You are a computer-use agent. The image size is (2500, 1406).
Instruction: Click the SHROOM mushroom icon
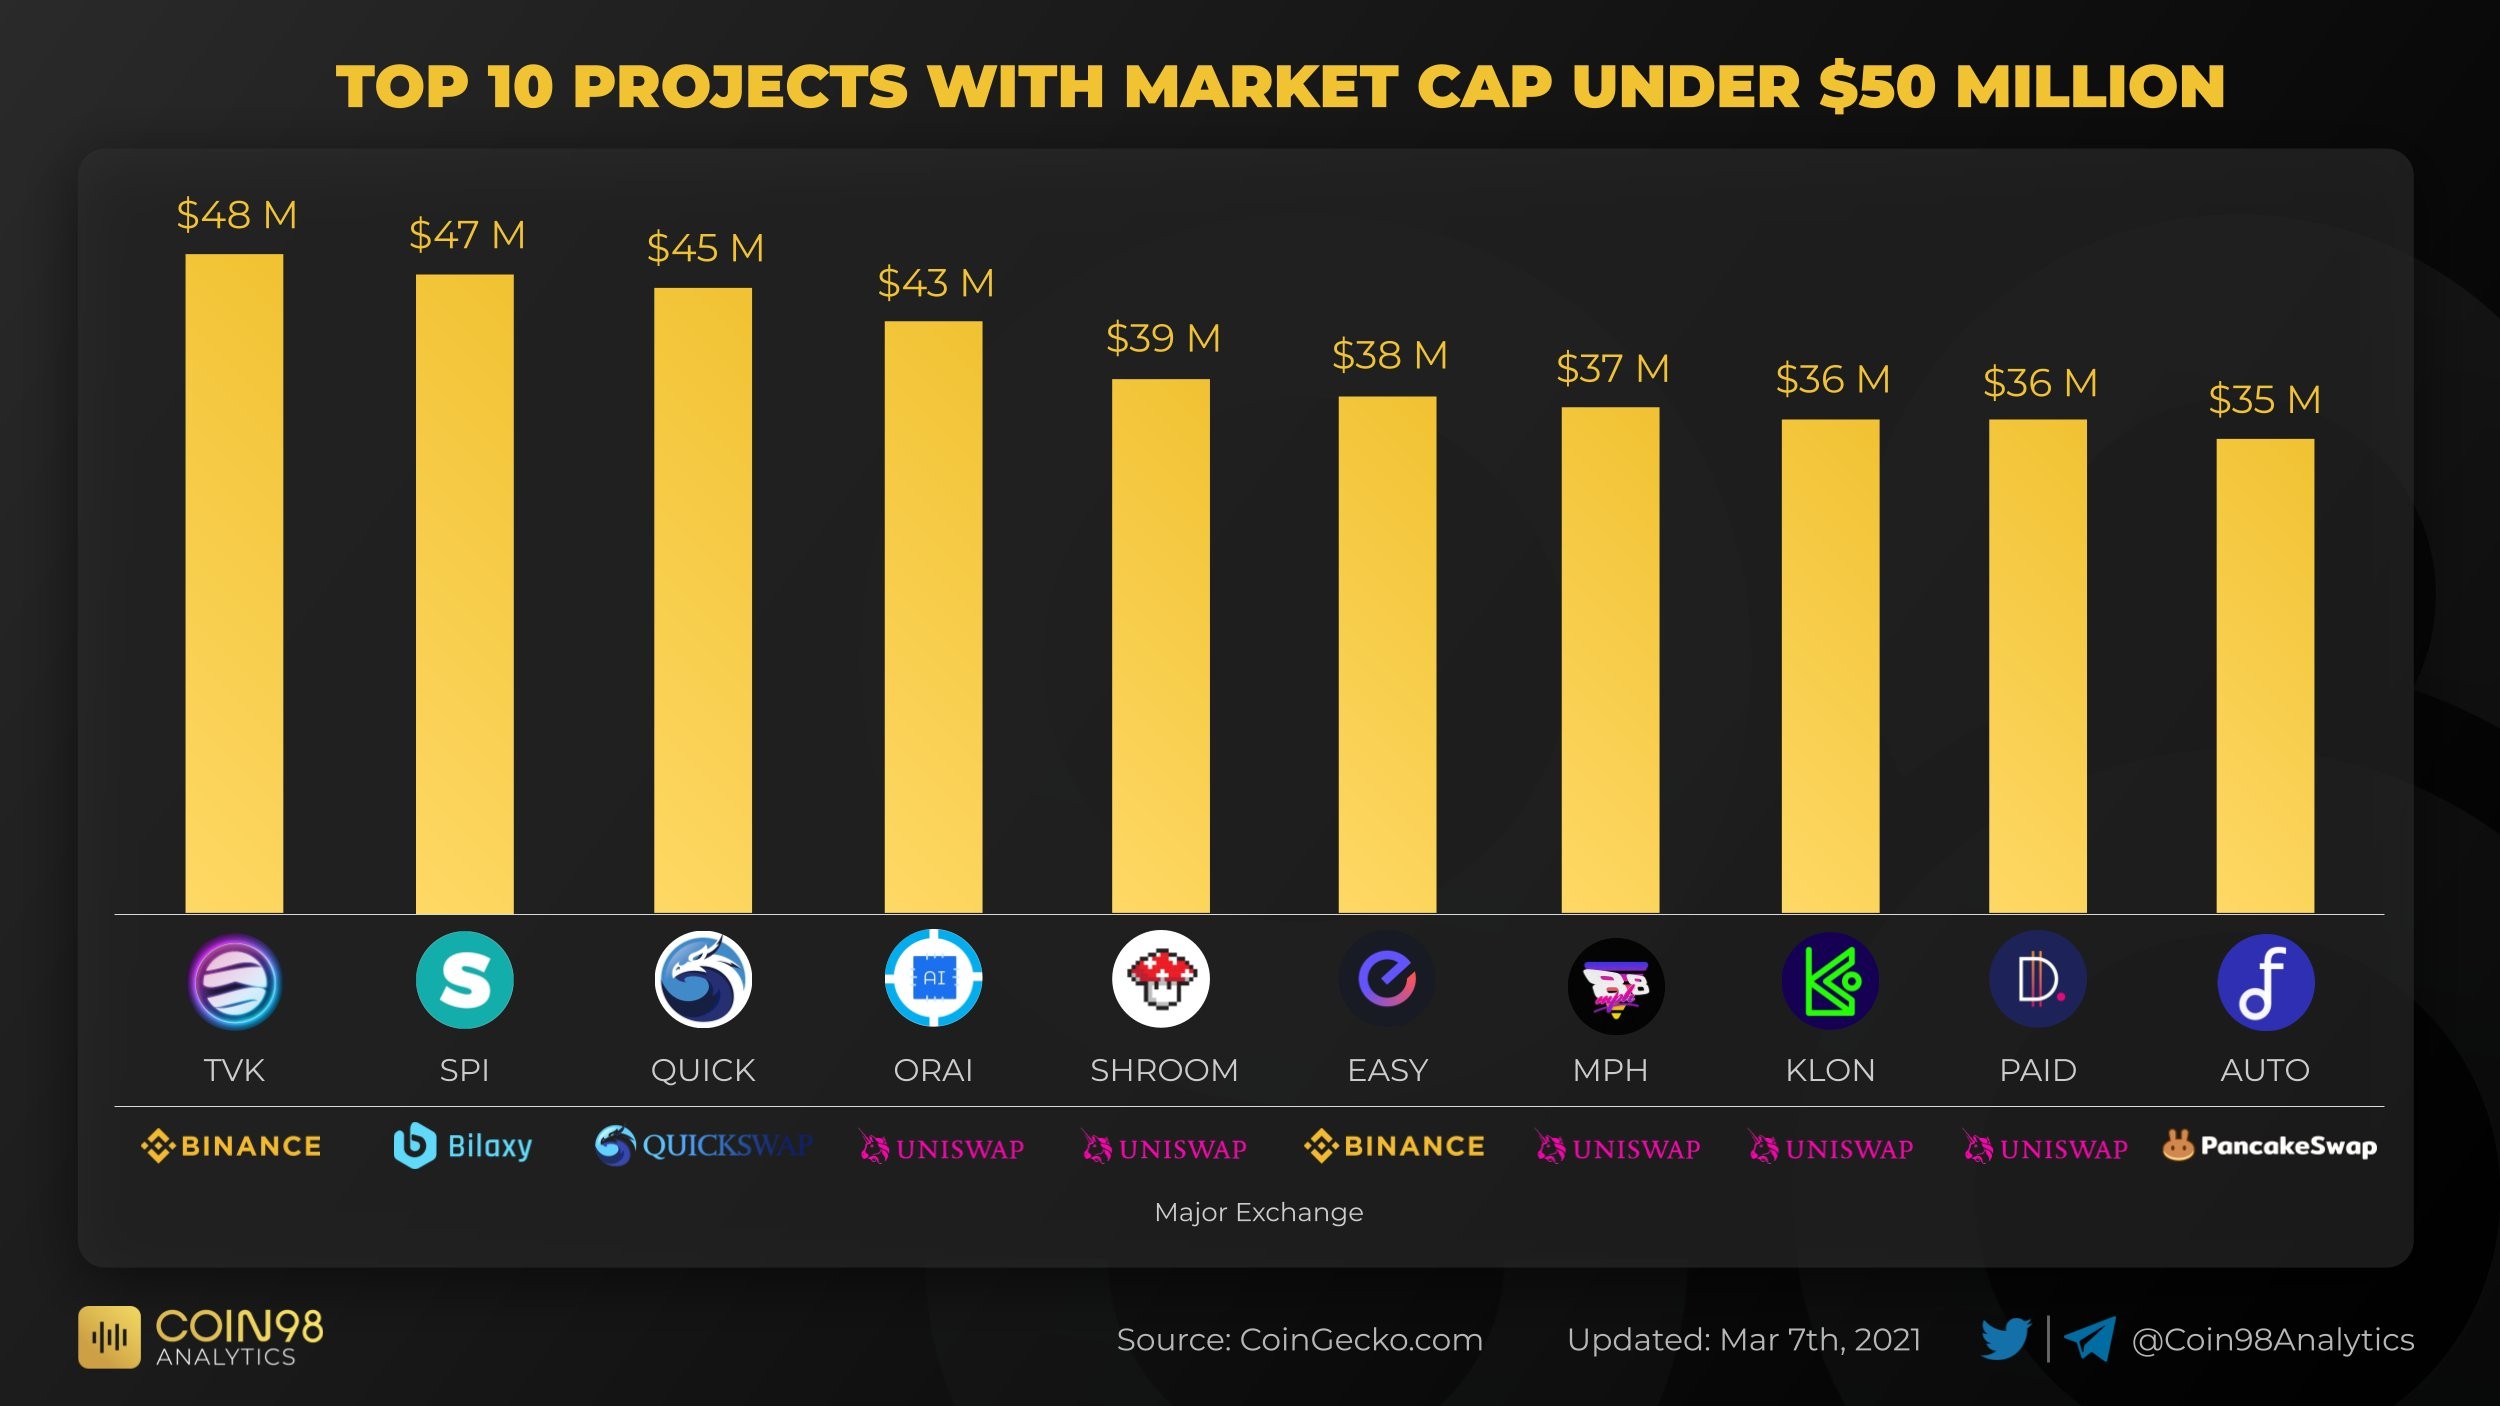1161,979
